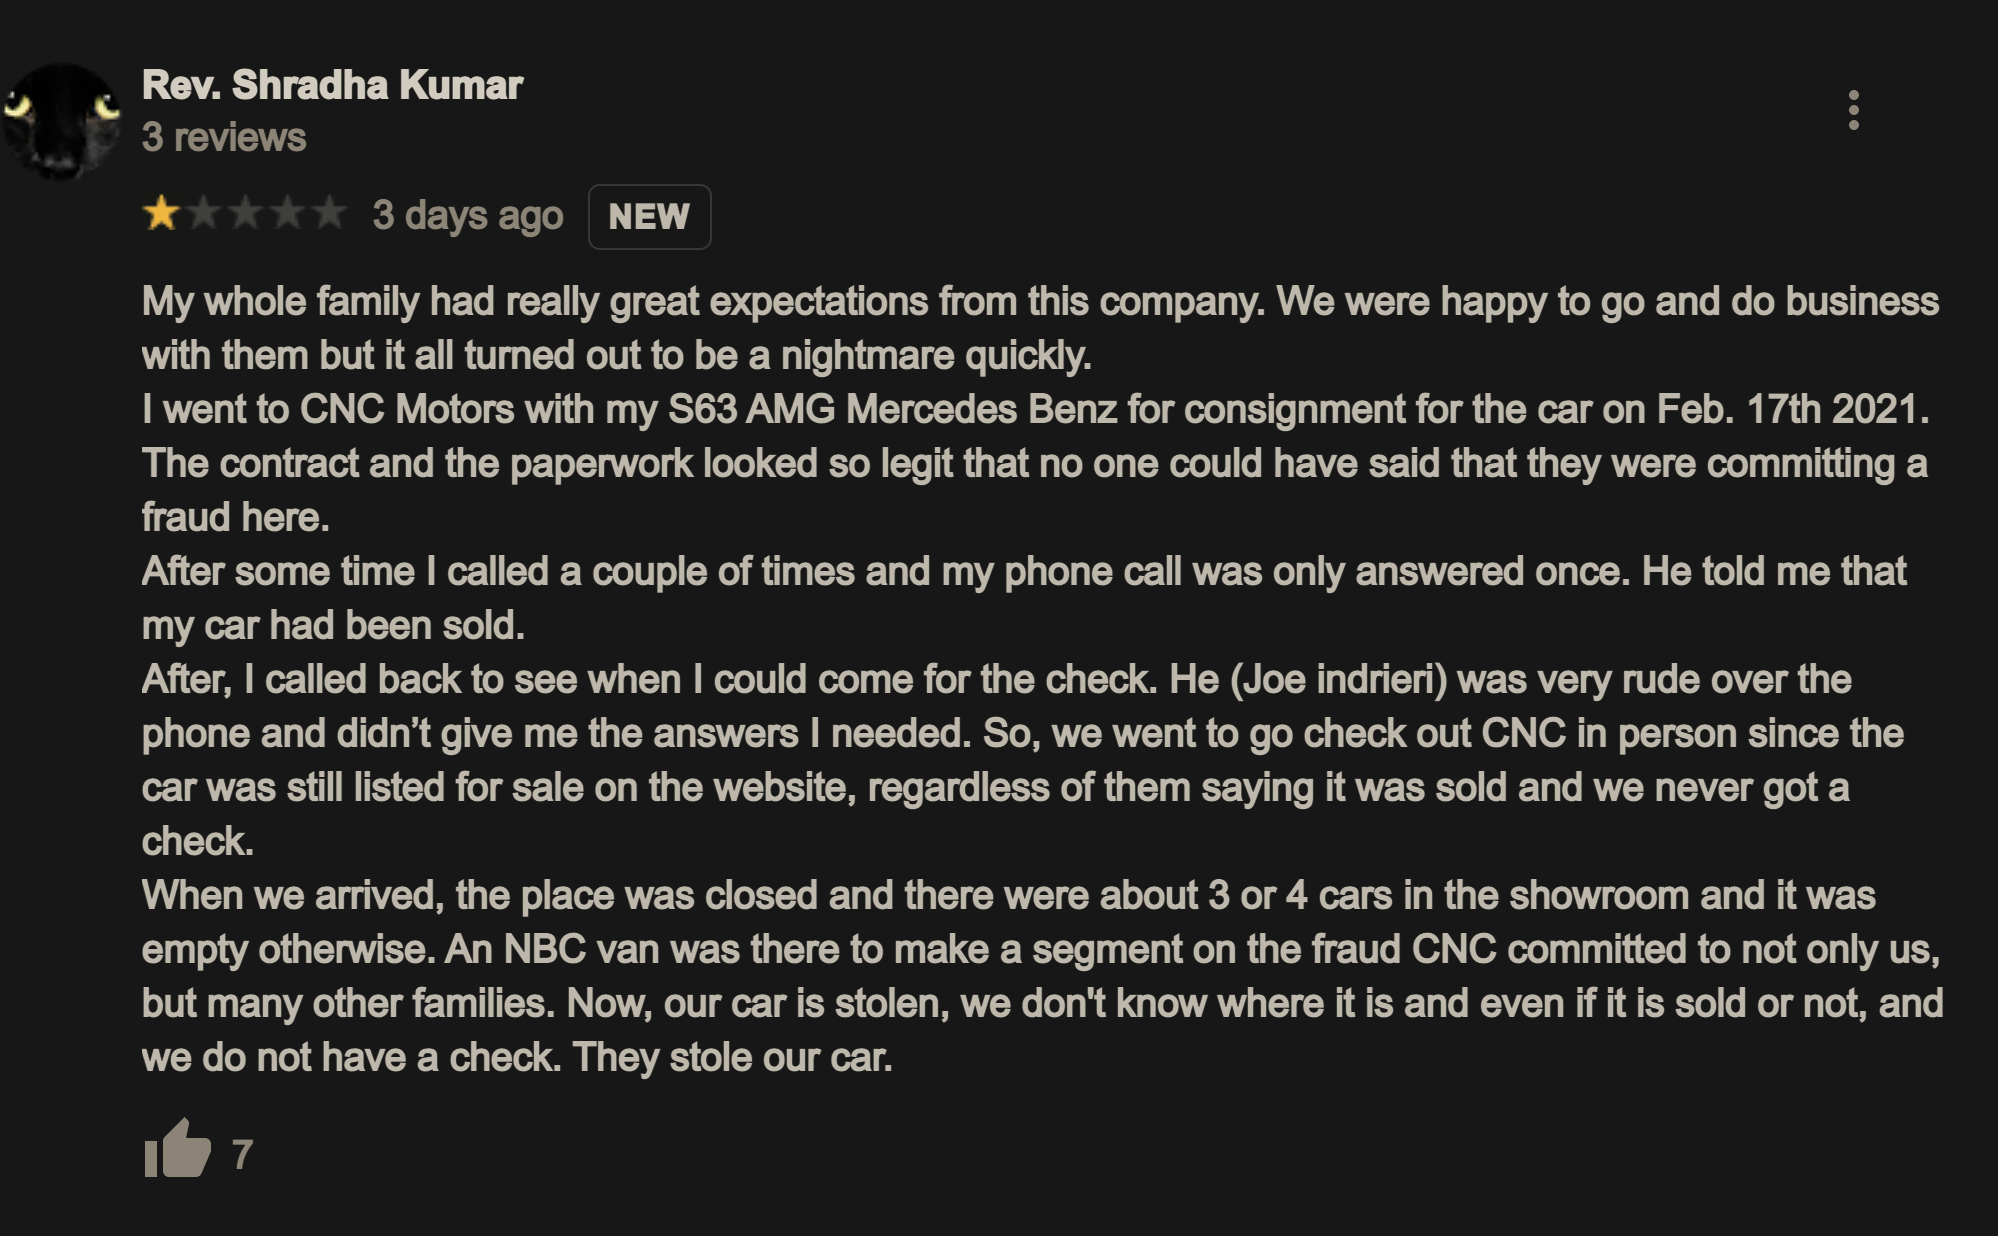Open the three-dot review options menu
This screenshot has width=1998, height=1236.
(1853, 110)
